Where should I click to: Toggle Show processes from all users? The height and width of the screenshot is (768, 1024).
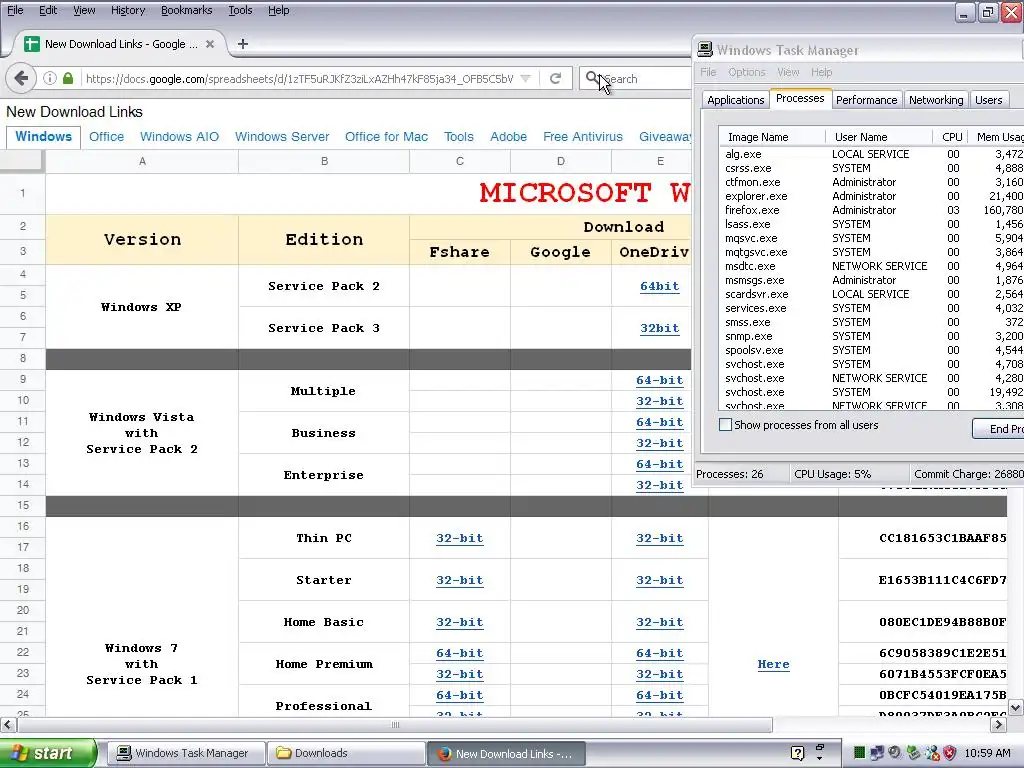pos(726,424)
